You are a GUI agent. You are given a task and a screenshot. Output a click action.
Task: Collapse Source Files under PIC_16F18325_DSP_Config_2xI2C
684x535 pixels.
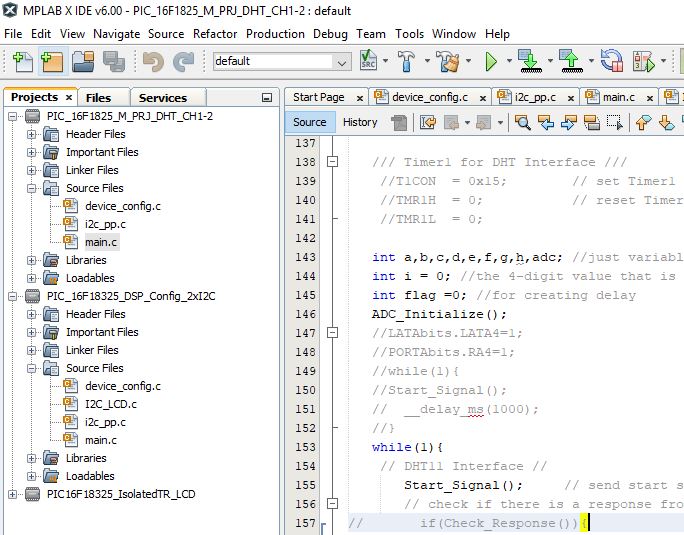31,368
